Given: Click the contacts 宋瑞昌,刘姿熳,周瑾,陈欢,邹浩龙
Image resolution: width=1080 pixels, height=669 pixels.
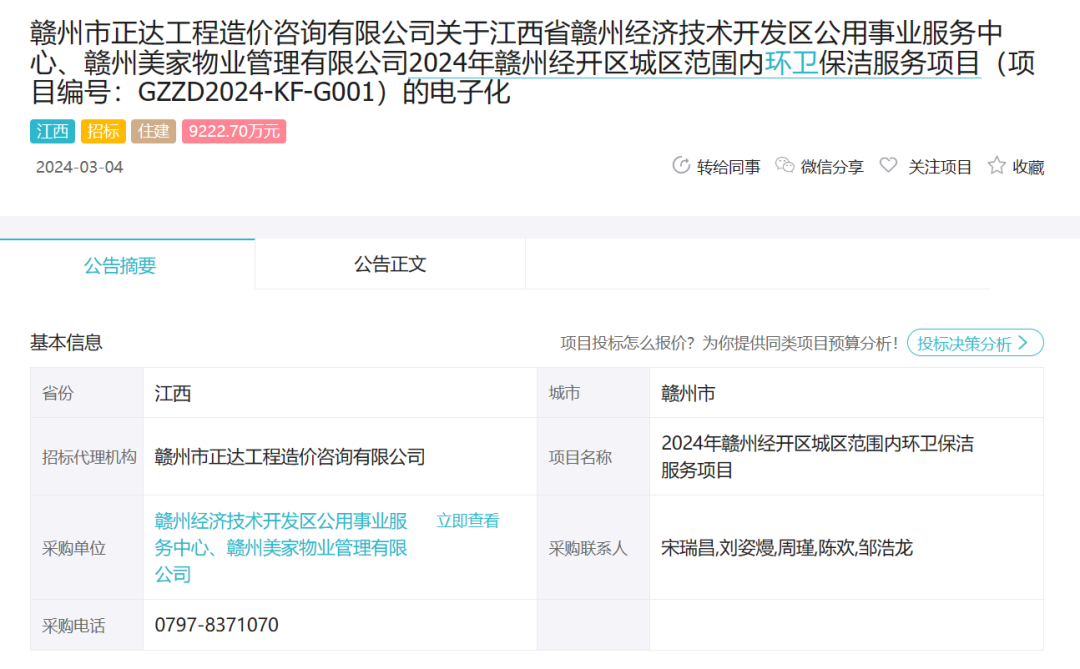Looking at the screenshot, I should coord(787,548).
